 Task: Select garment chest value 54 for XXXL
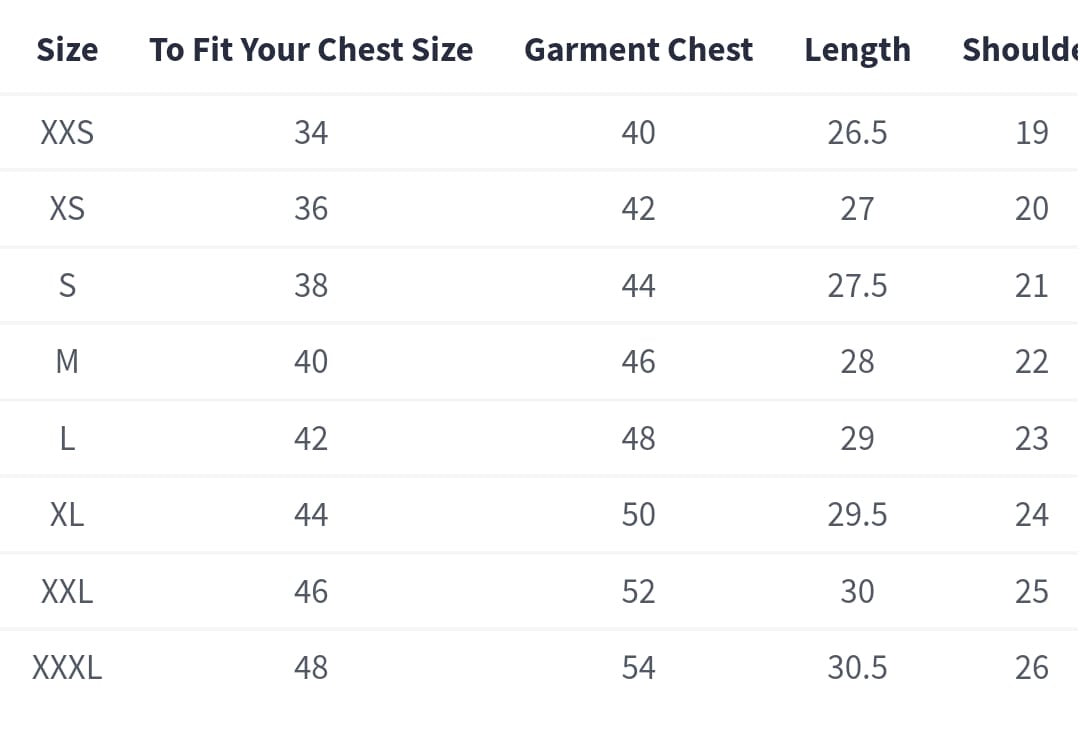pos(638,667)
